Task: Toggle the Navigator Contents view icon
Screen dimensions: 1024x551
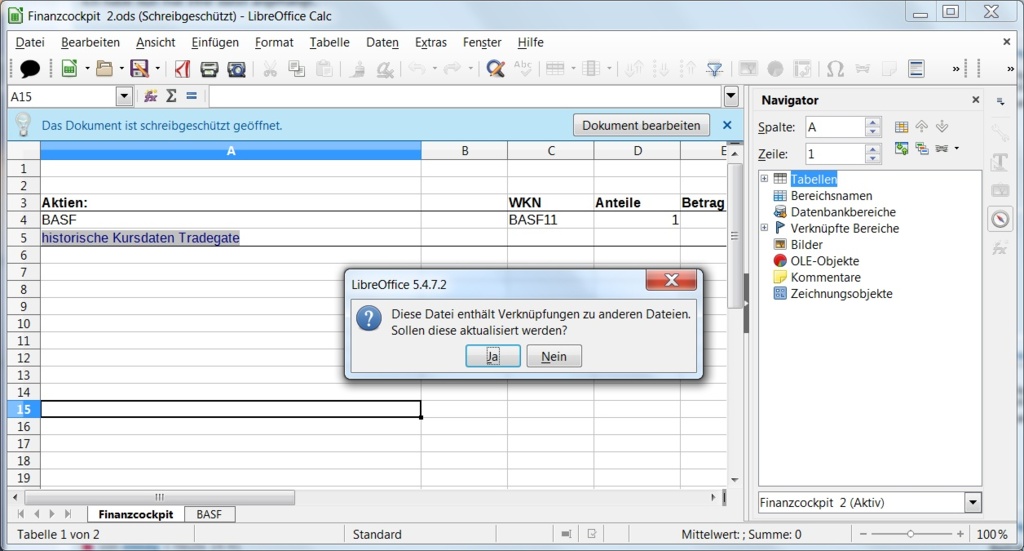Action: point(901,148)
